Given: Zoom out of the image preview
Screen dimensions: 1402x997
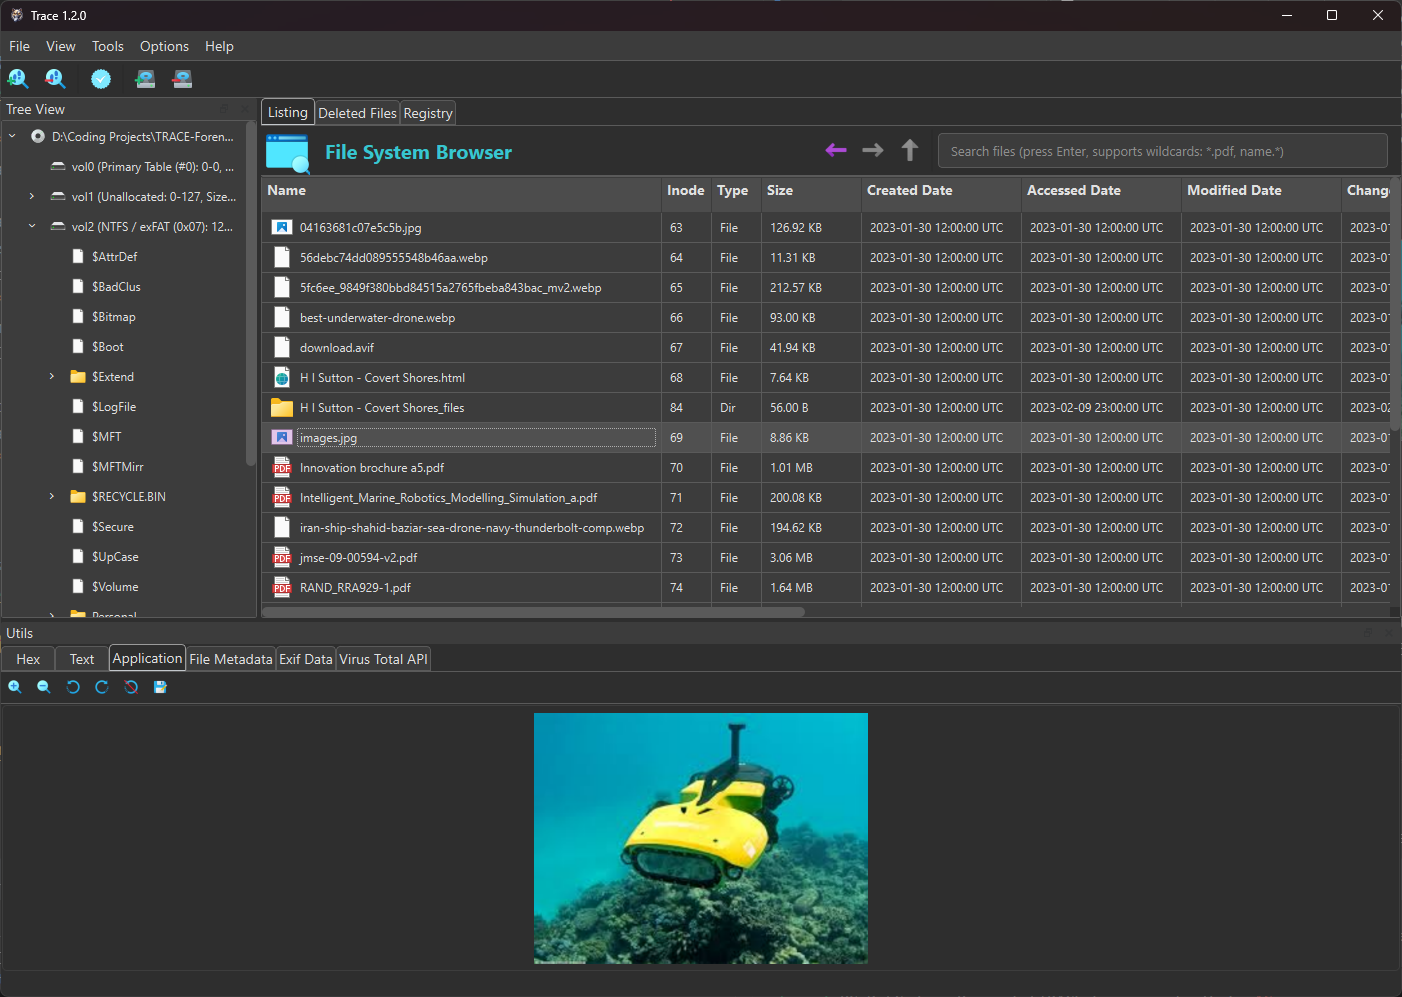Looking at the screenshot, I should pyautogui.click(x=44, y=687).
